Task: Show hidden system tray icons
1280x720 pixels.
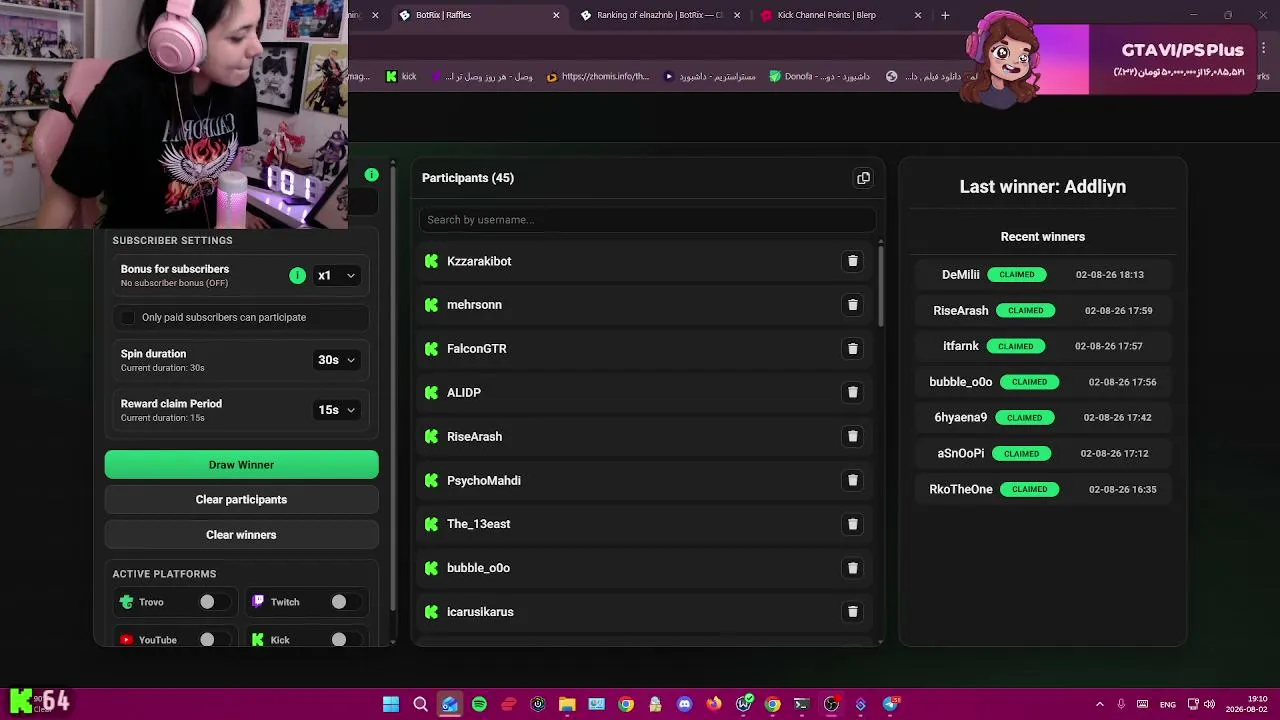Action: (1100, 704)
